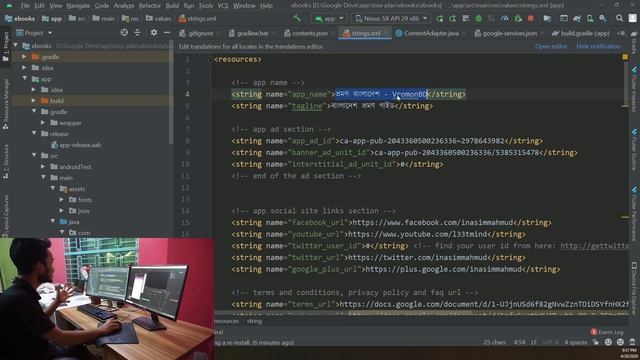640x360 pixels.
Task: Open the Resource Manager side tool window
Action: tap(6, 104)
